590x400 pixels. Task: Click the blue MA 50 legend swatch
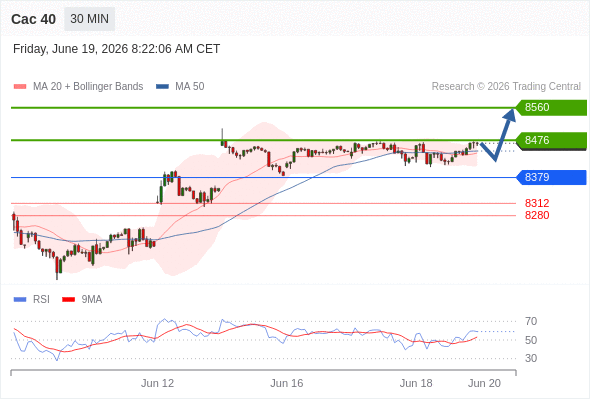162,87
